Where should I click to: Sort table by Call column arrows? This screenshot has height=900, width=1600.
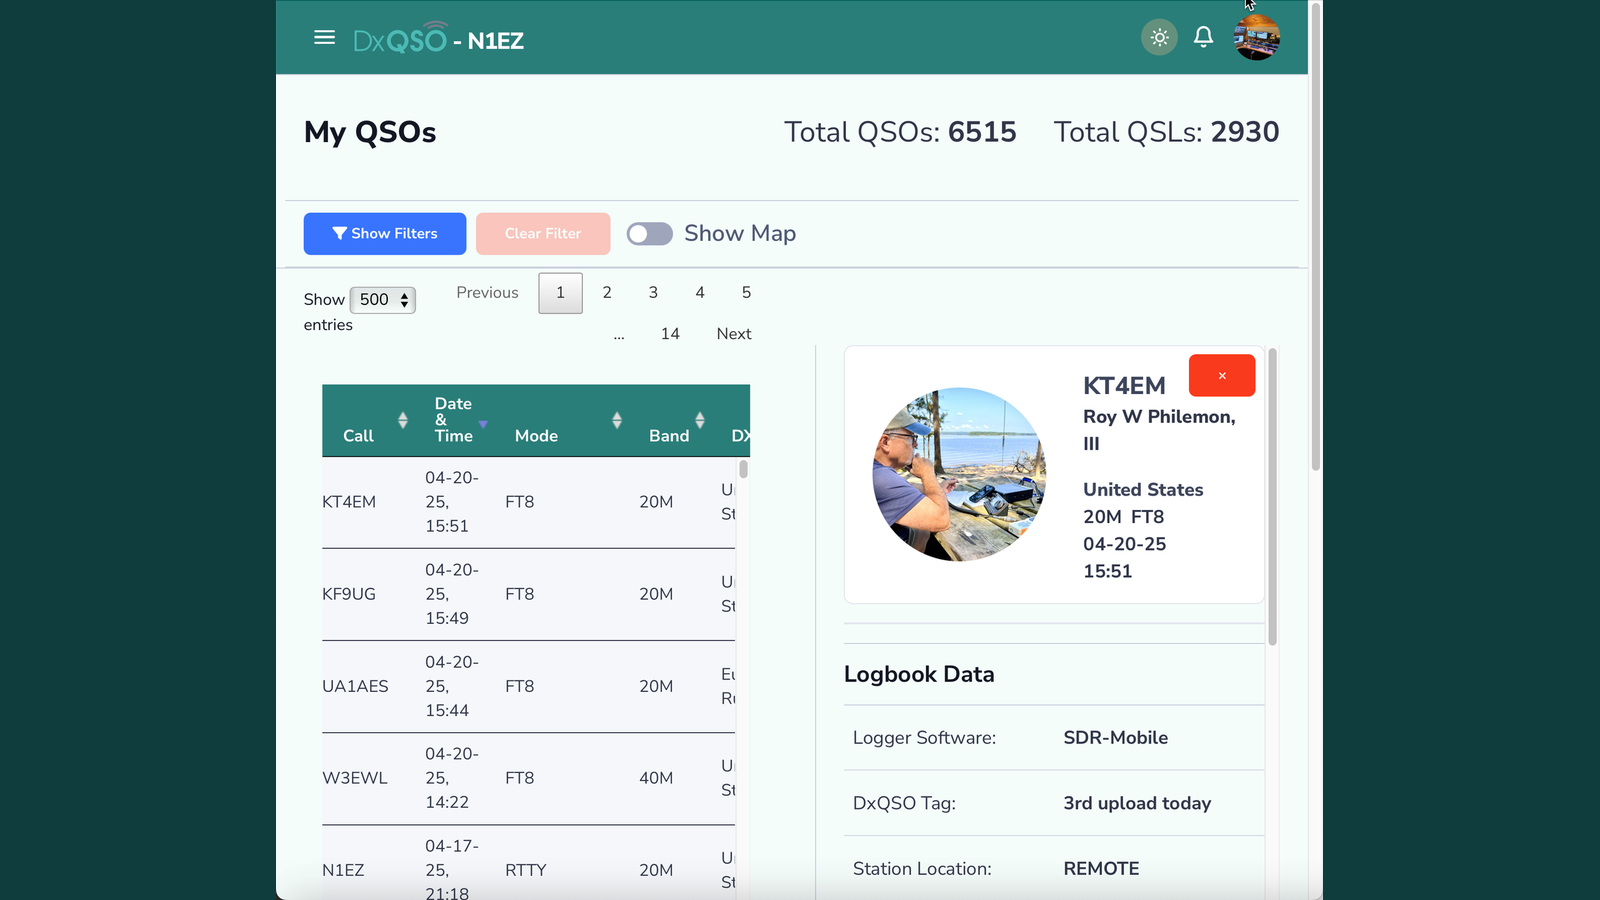click(x=403, y=420)
